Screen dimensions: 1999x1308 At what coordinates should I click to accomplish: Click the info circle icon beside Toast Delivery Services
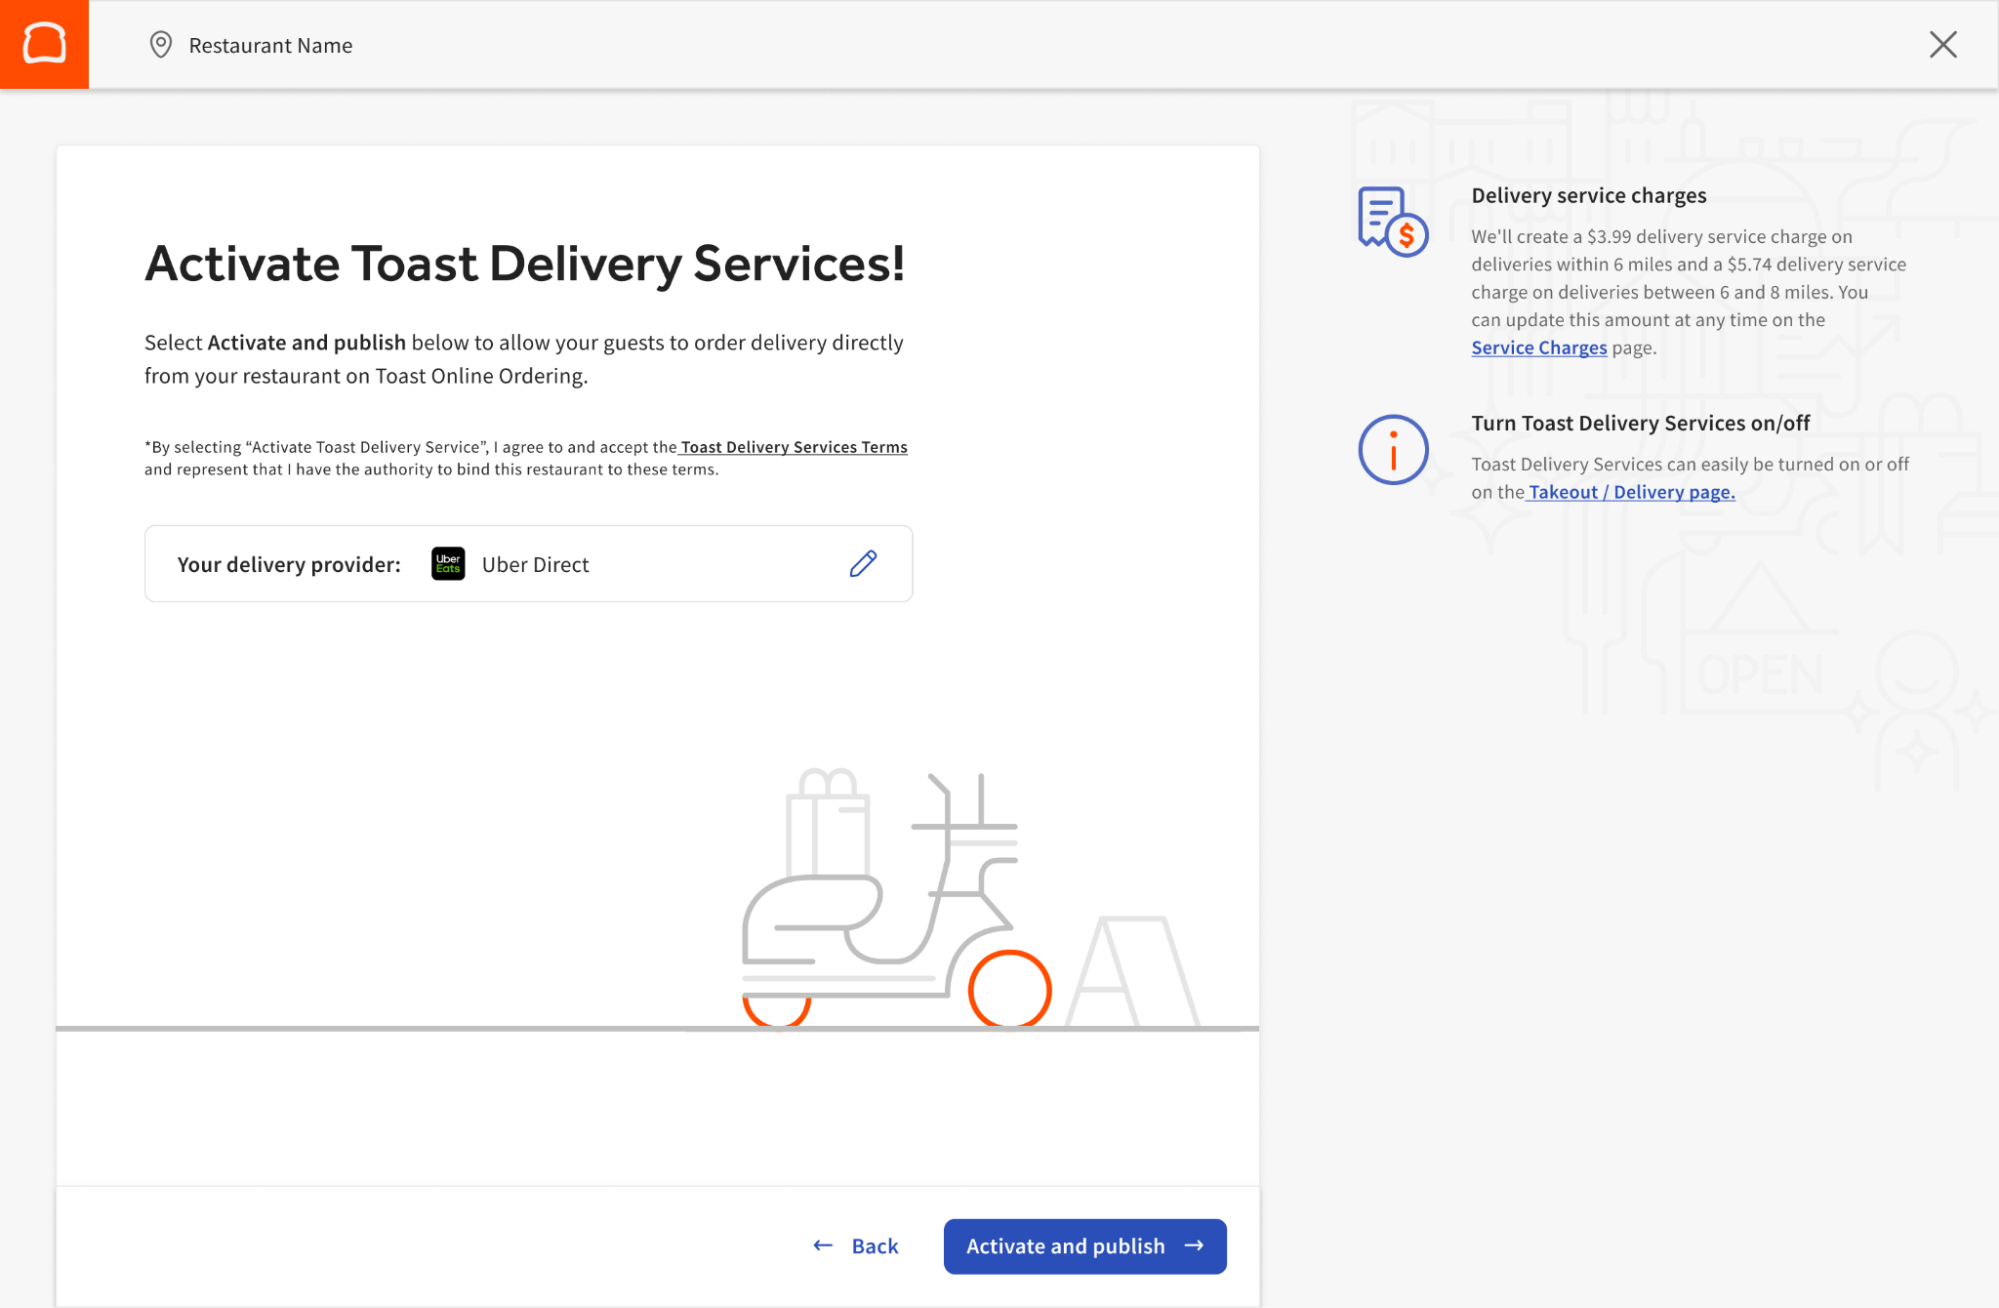[x=1392, y=450]
